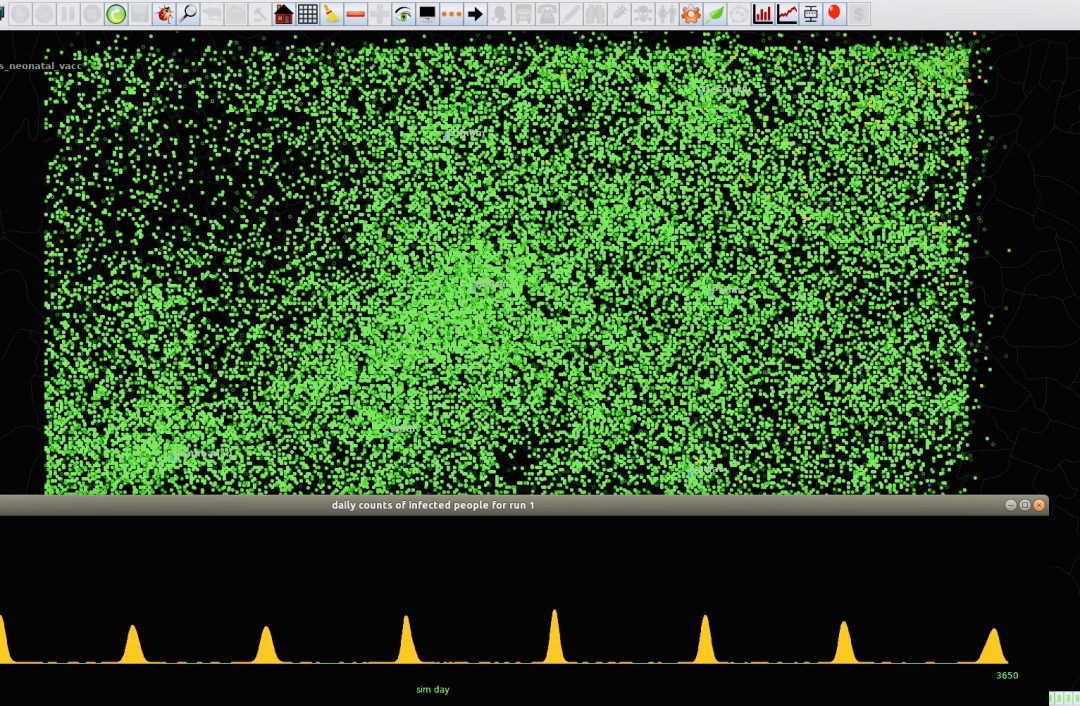The image size is (1080, 706).
Task: Click the green leaf icon
Action: point(716,14)
